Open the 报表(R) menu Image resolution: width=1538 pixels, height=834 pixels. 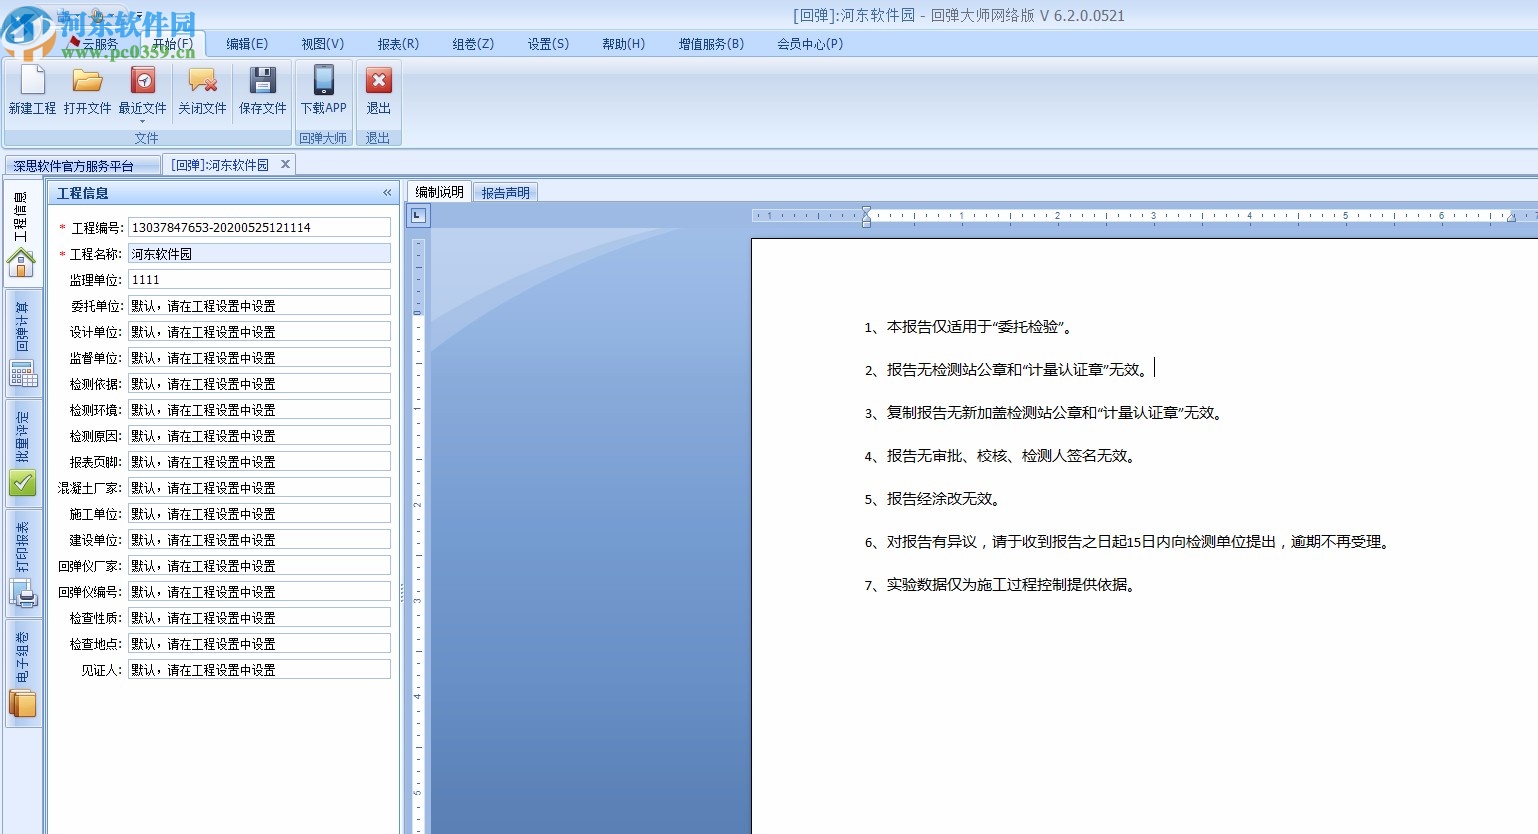[x=398, y=44]
